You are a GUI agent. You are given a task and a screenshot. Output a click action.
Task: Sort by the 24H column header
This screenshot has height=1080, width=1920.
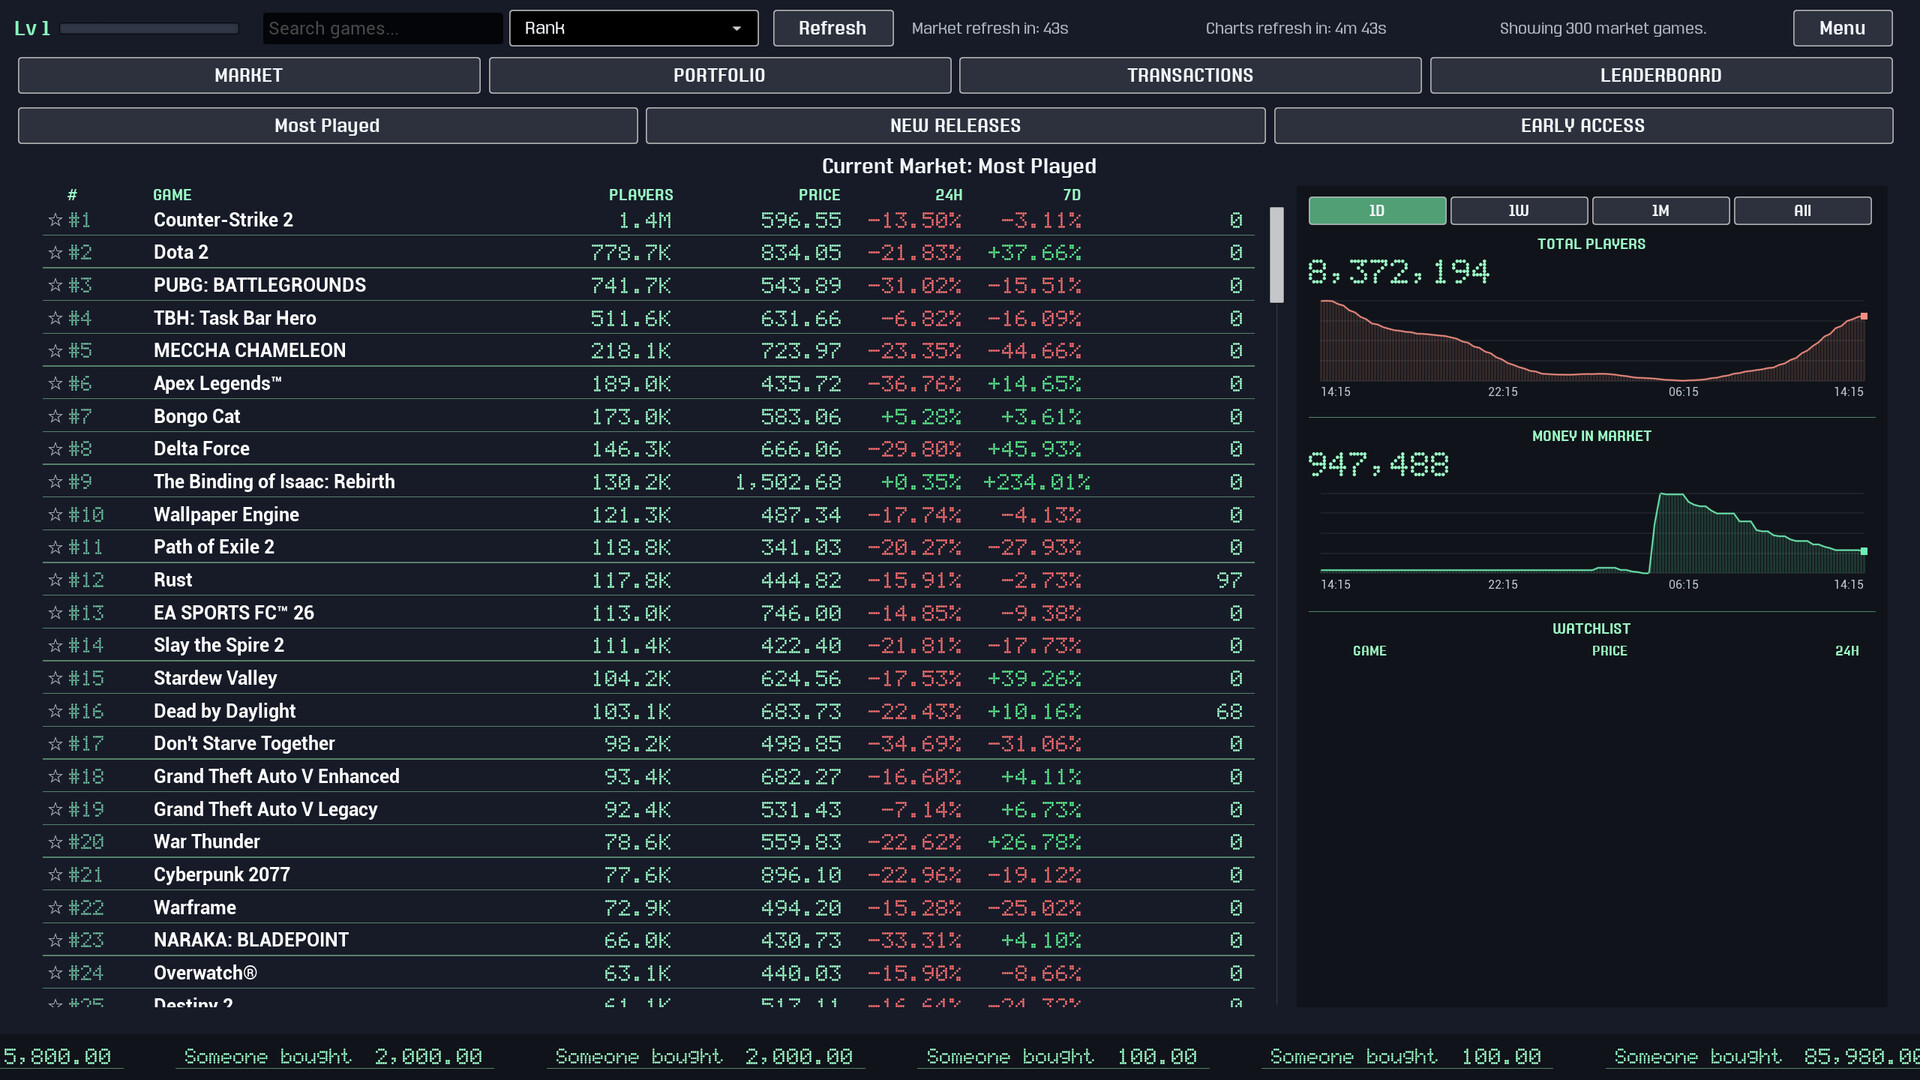pos(948,195)
